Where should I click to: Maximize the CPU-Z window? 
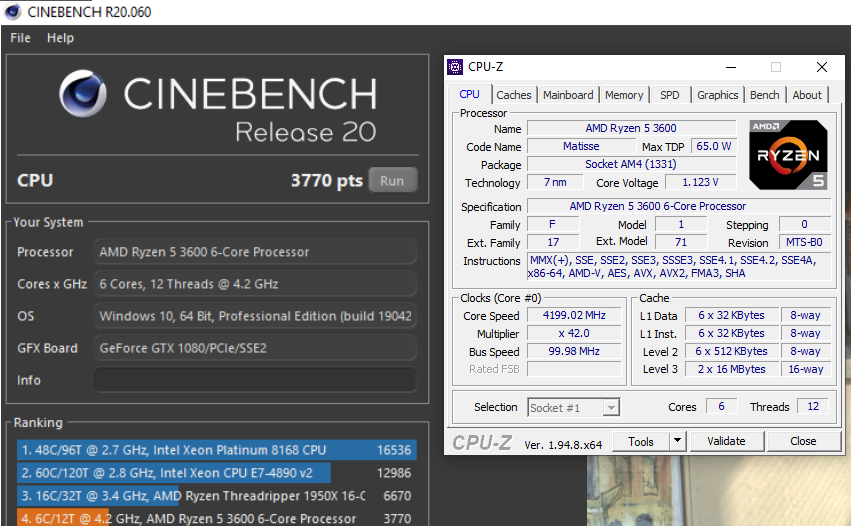pos(776,67)
